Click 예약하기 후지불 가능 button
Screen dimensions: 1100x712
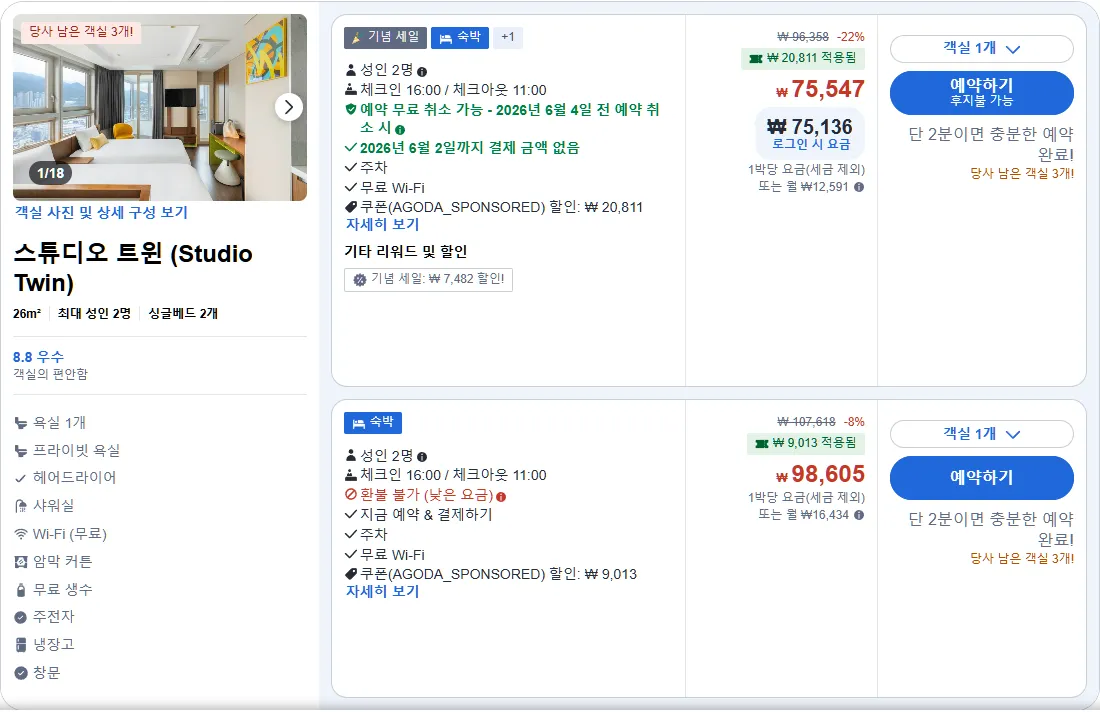pyautogui.click(x=981, y=93)
